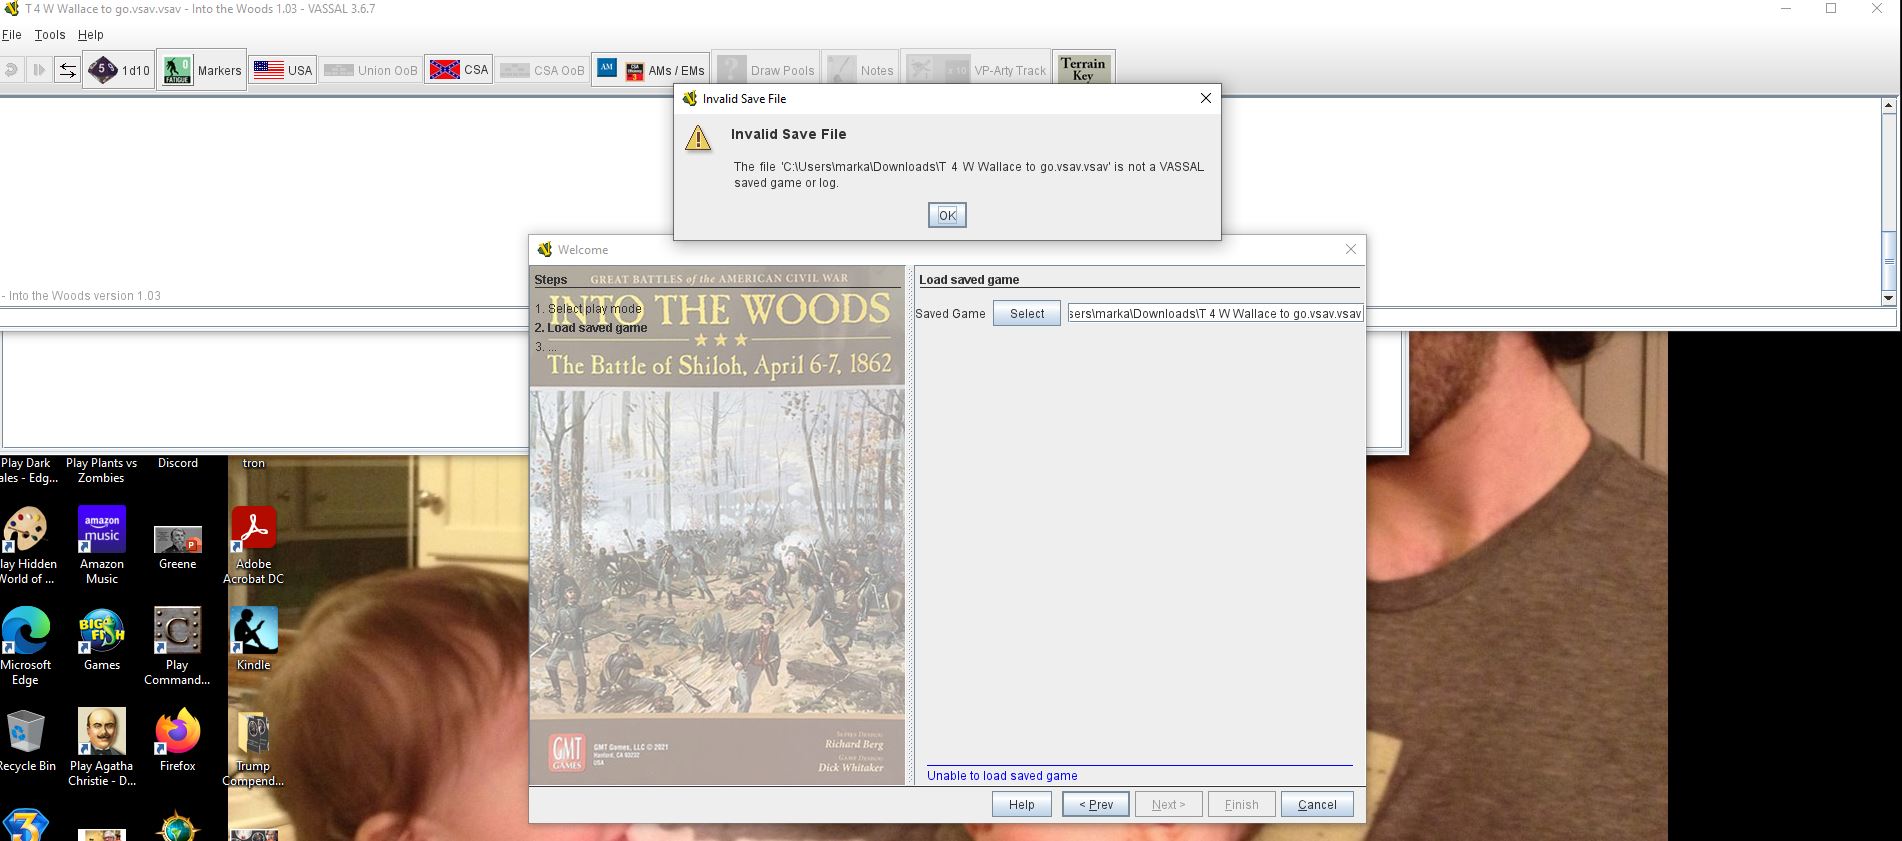Image resolution: width=1902 pixels, height=841 pixels.
Task: Open the VP-Arty Track
Action: click(x=976, y=70)
